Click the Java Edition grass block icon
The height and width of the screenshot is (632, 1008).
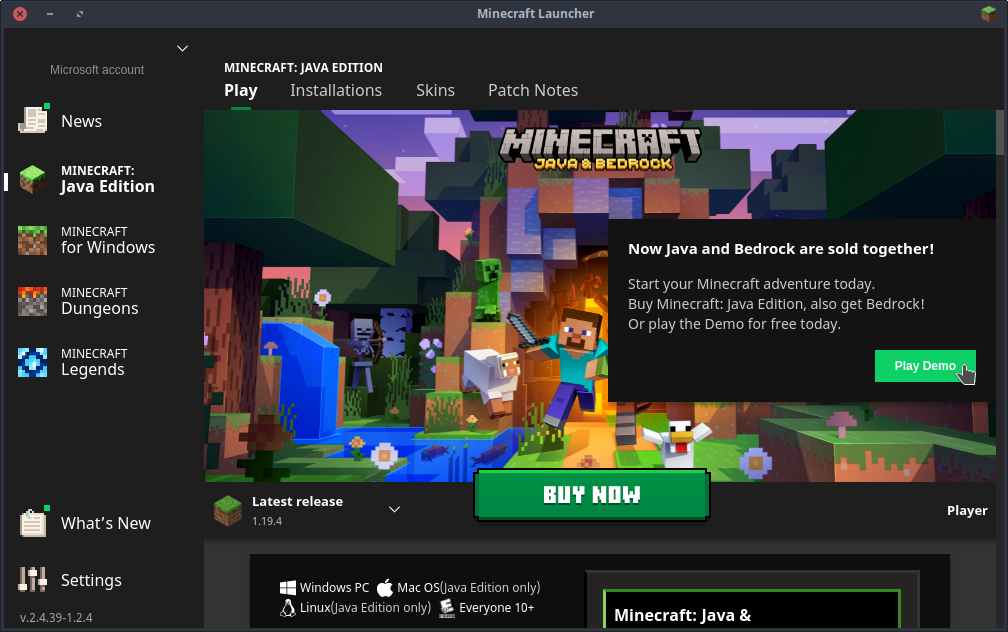pos(32,179)
